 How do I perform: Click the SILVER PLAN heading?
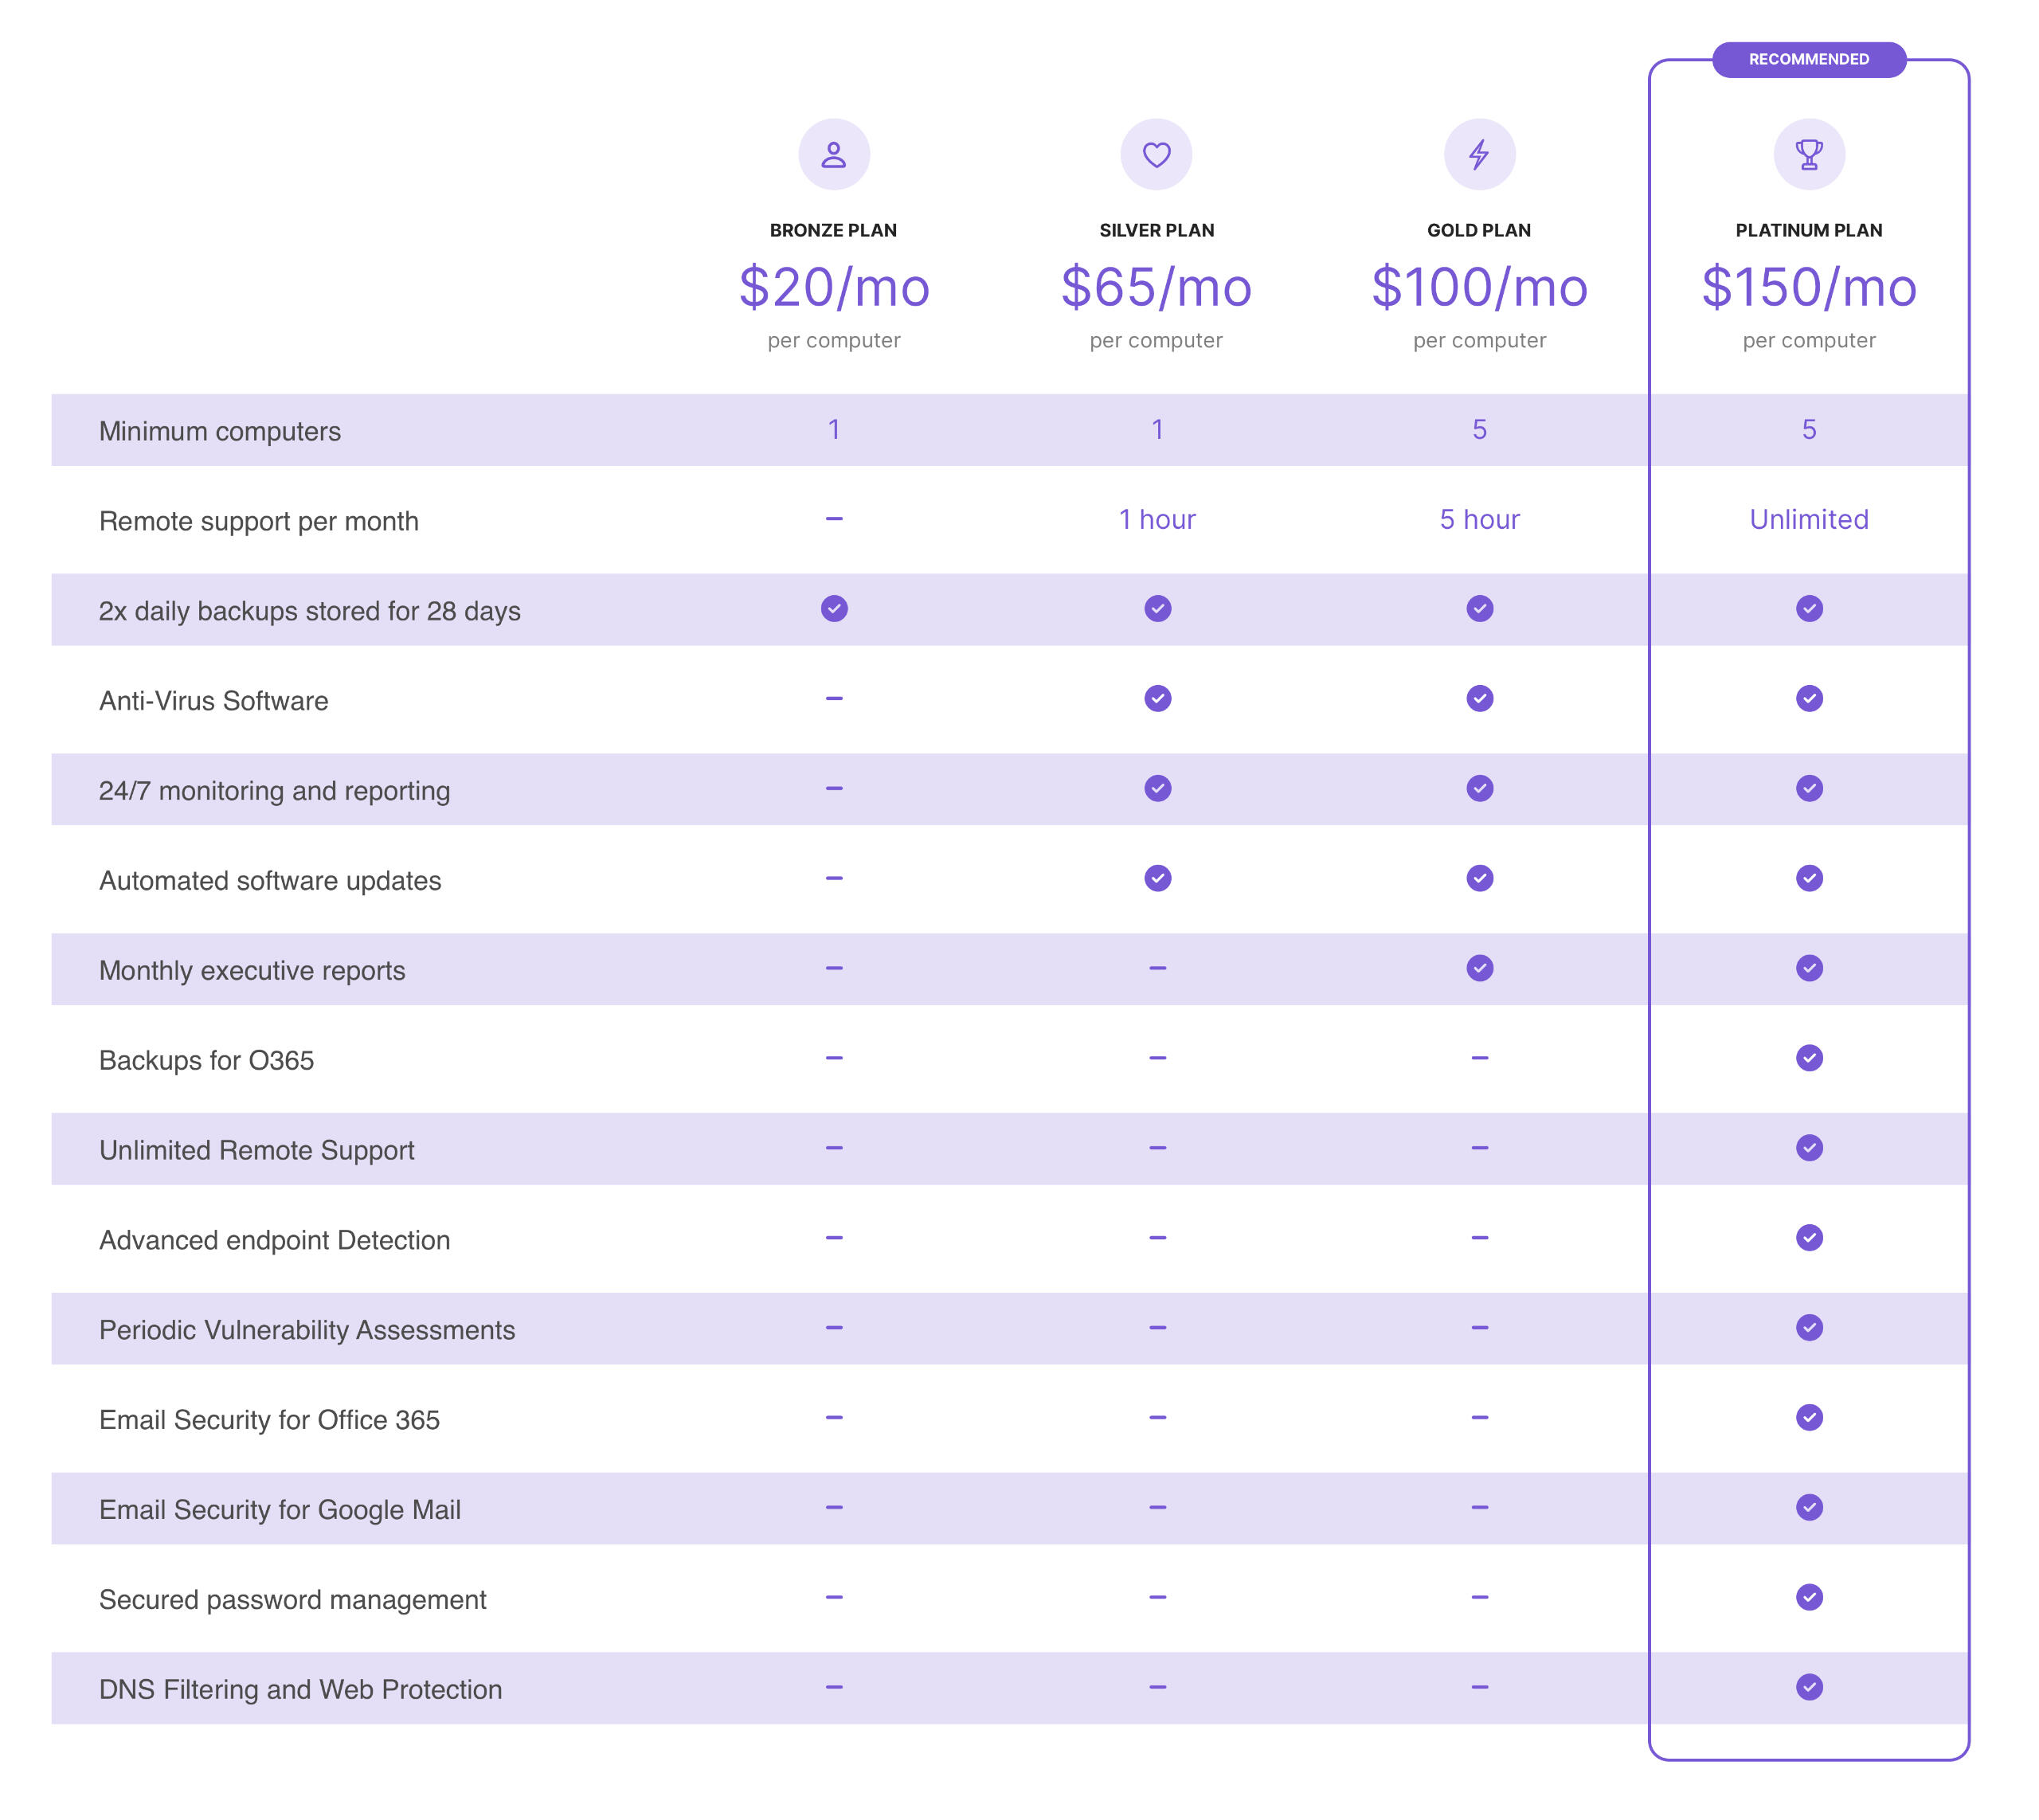coord(1156,230)
